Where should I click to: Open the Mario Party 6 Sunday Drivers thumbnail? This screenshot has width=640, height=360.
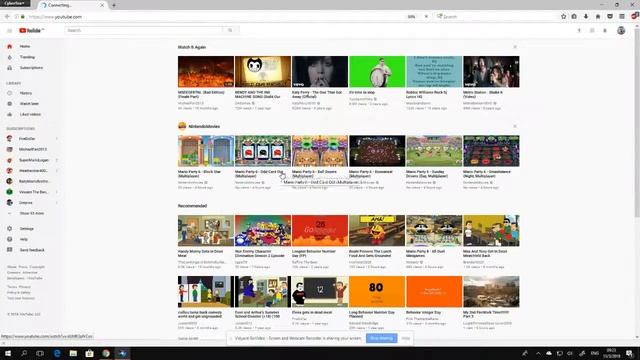[434, 151]
